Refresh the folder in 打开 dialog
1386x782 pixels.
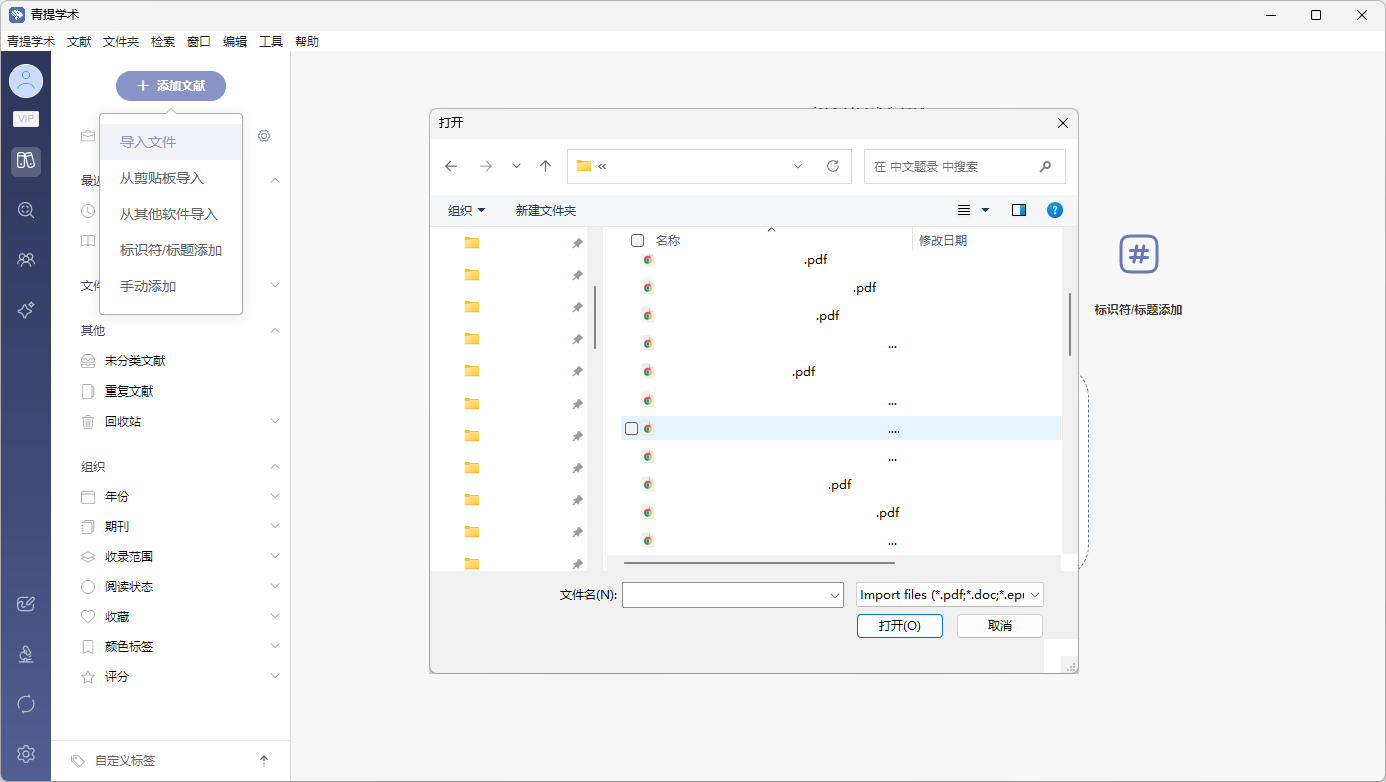[832, 166]
